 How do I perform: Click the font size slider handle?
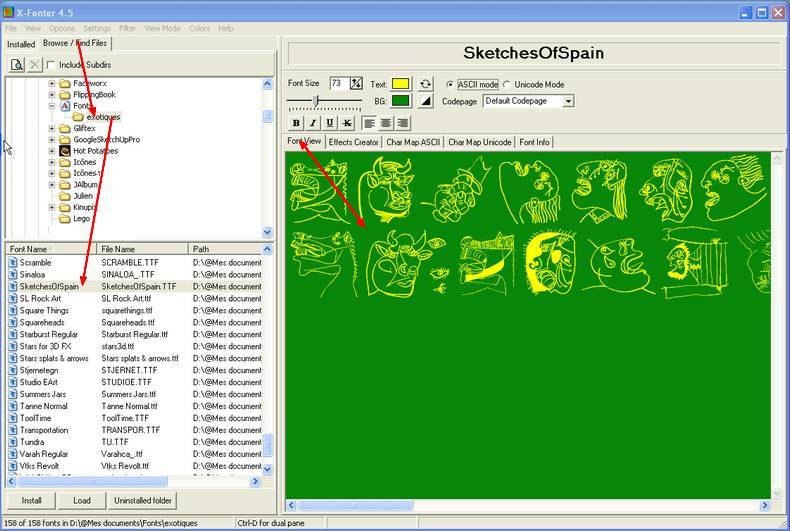[x=315, y=101]
